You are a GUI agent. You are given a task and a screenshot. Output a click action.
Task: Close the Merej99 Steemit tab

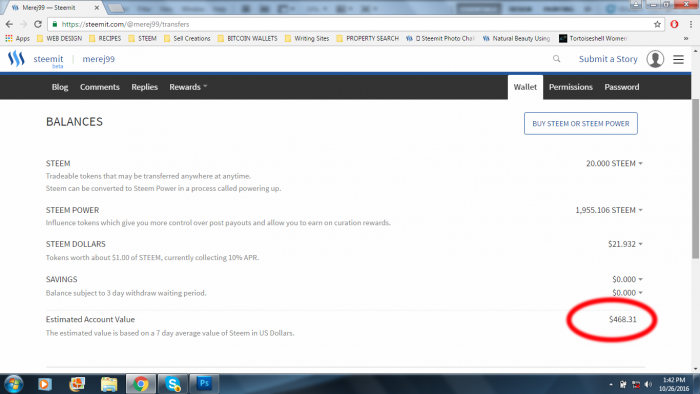point(96,8)
